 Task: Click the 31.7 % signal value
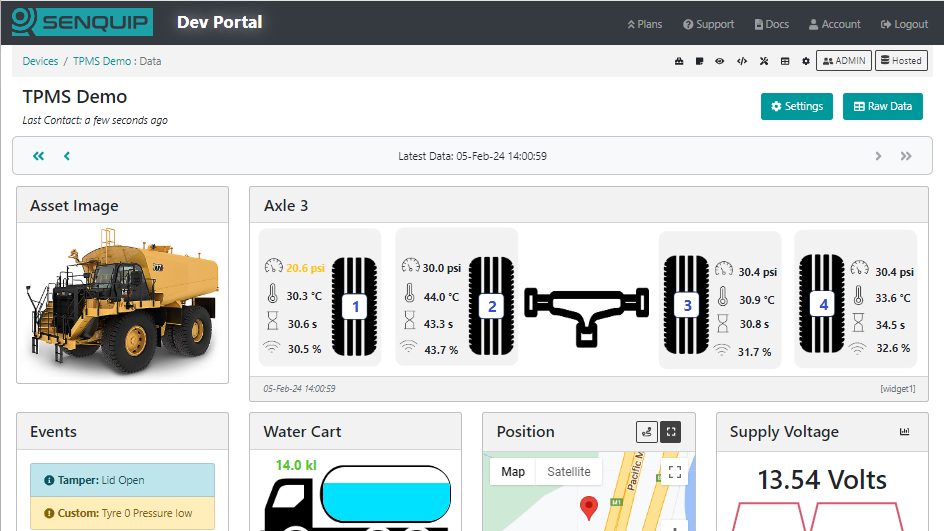pyautogui.click(x=754, y=352)
